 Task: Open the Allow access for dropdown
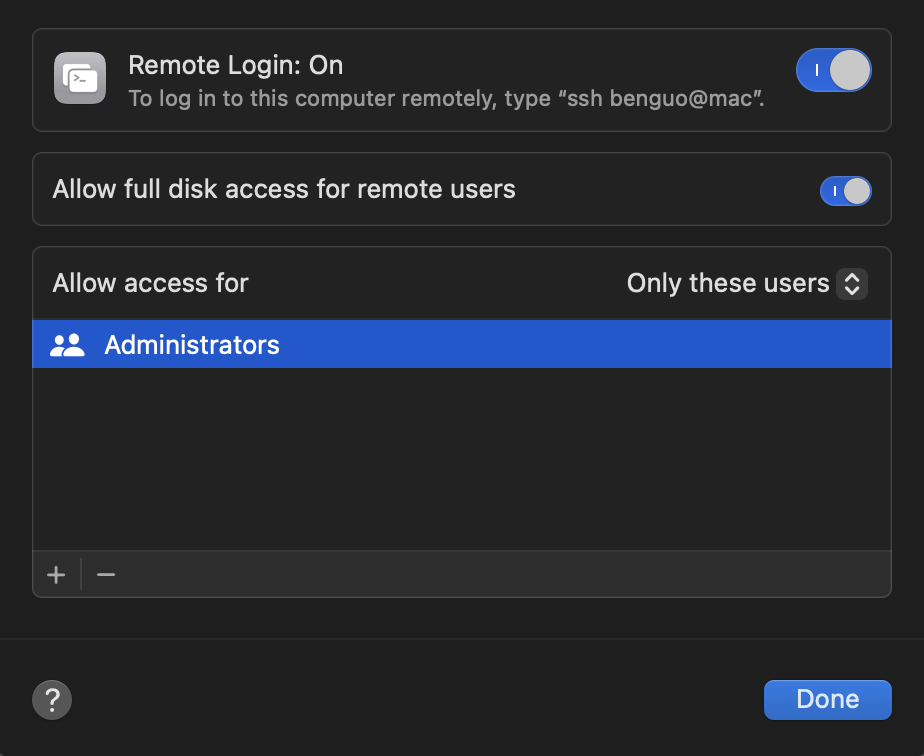747,283
